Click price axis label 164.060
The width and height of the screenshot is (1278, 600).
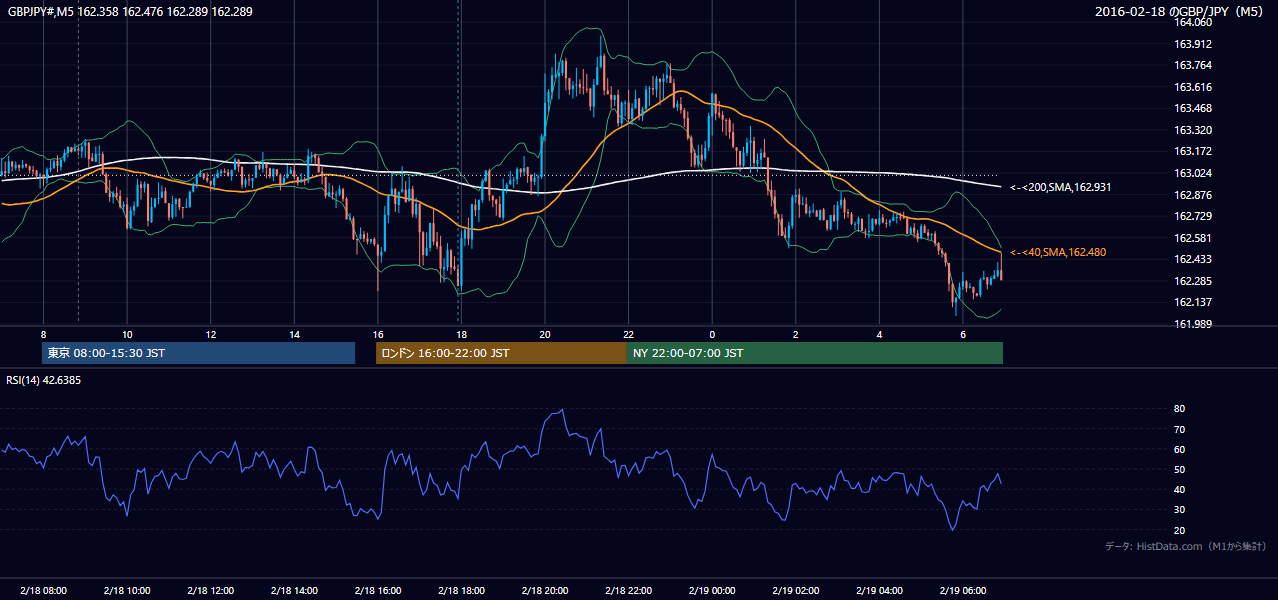point(1192,22)
